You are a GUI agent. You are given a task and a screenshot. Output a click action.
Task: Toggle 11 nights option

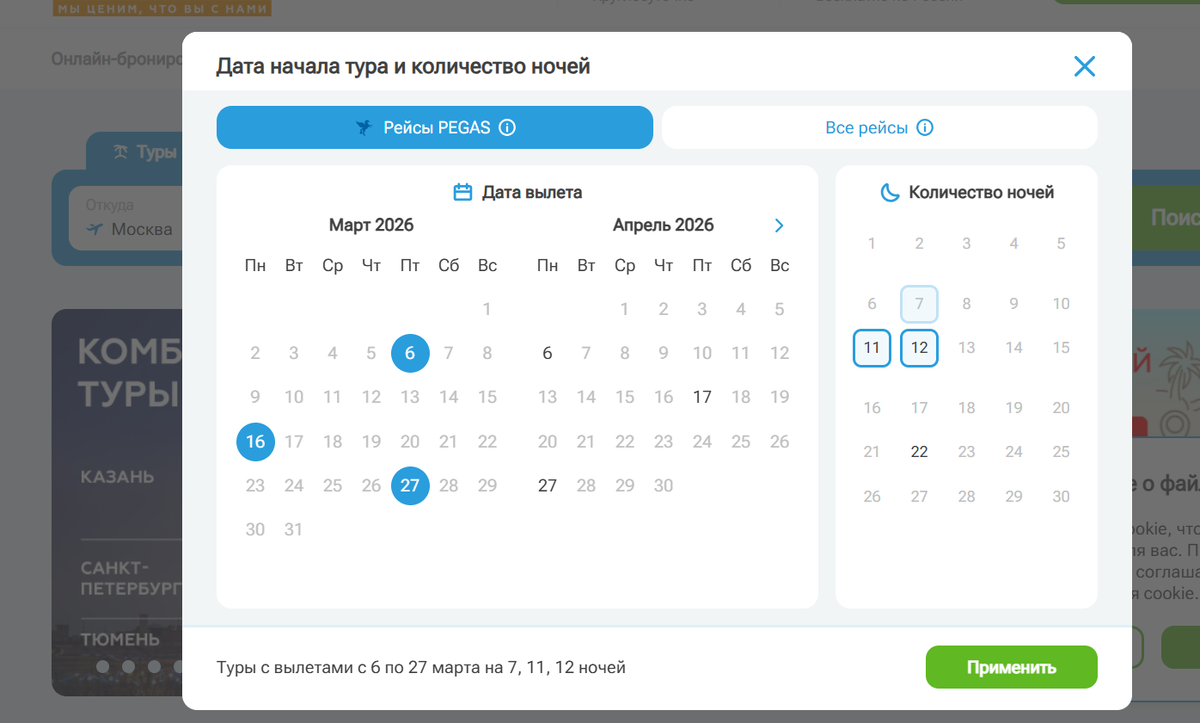(x=872, y=348)
